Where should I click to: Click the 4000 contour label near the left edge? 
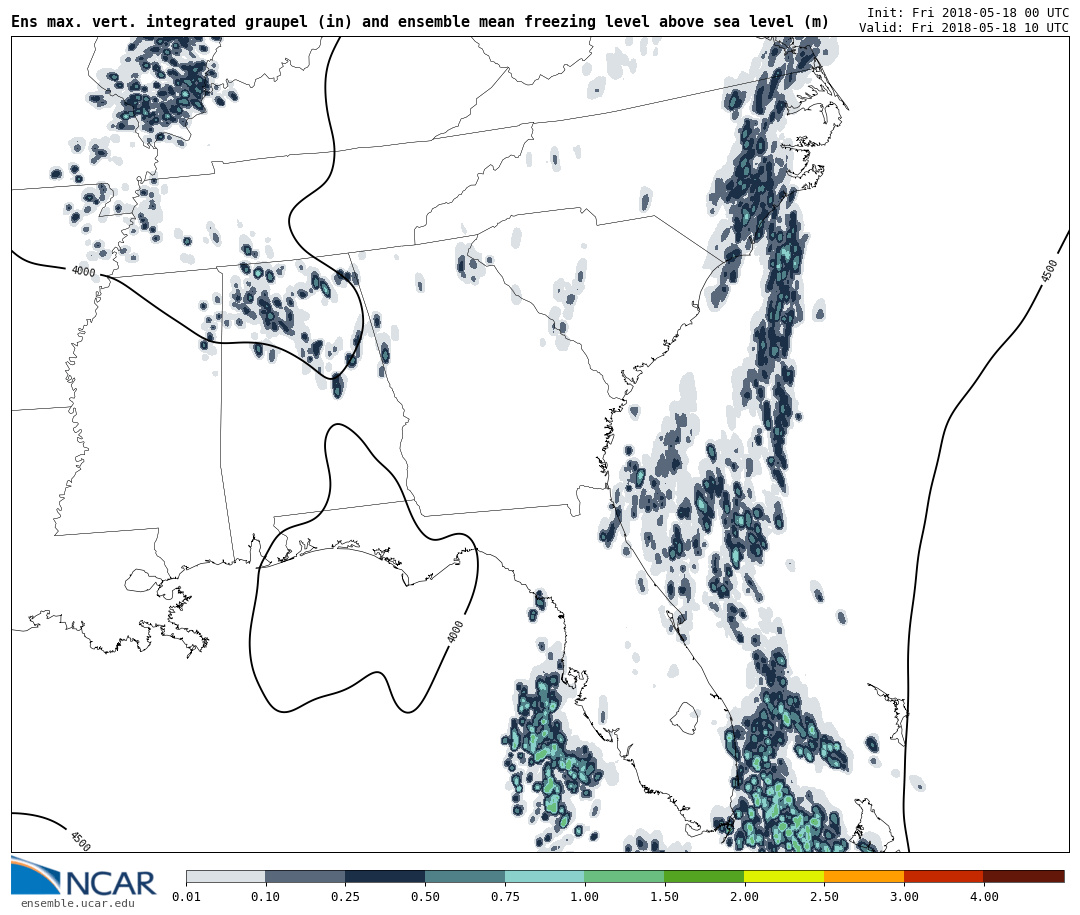click(x=83, y=271)
